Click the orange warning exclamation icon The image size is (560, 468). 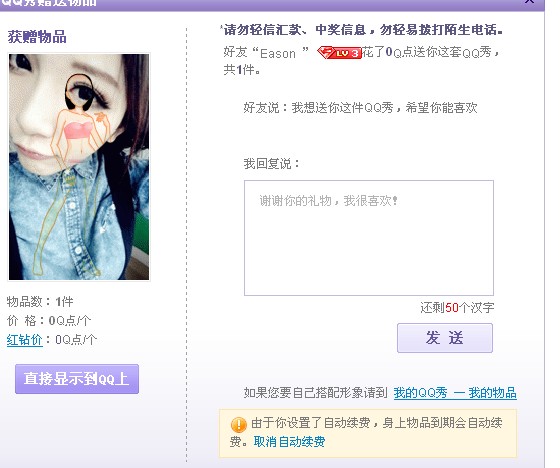239,424
